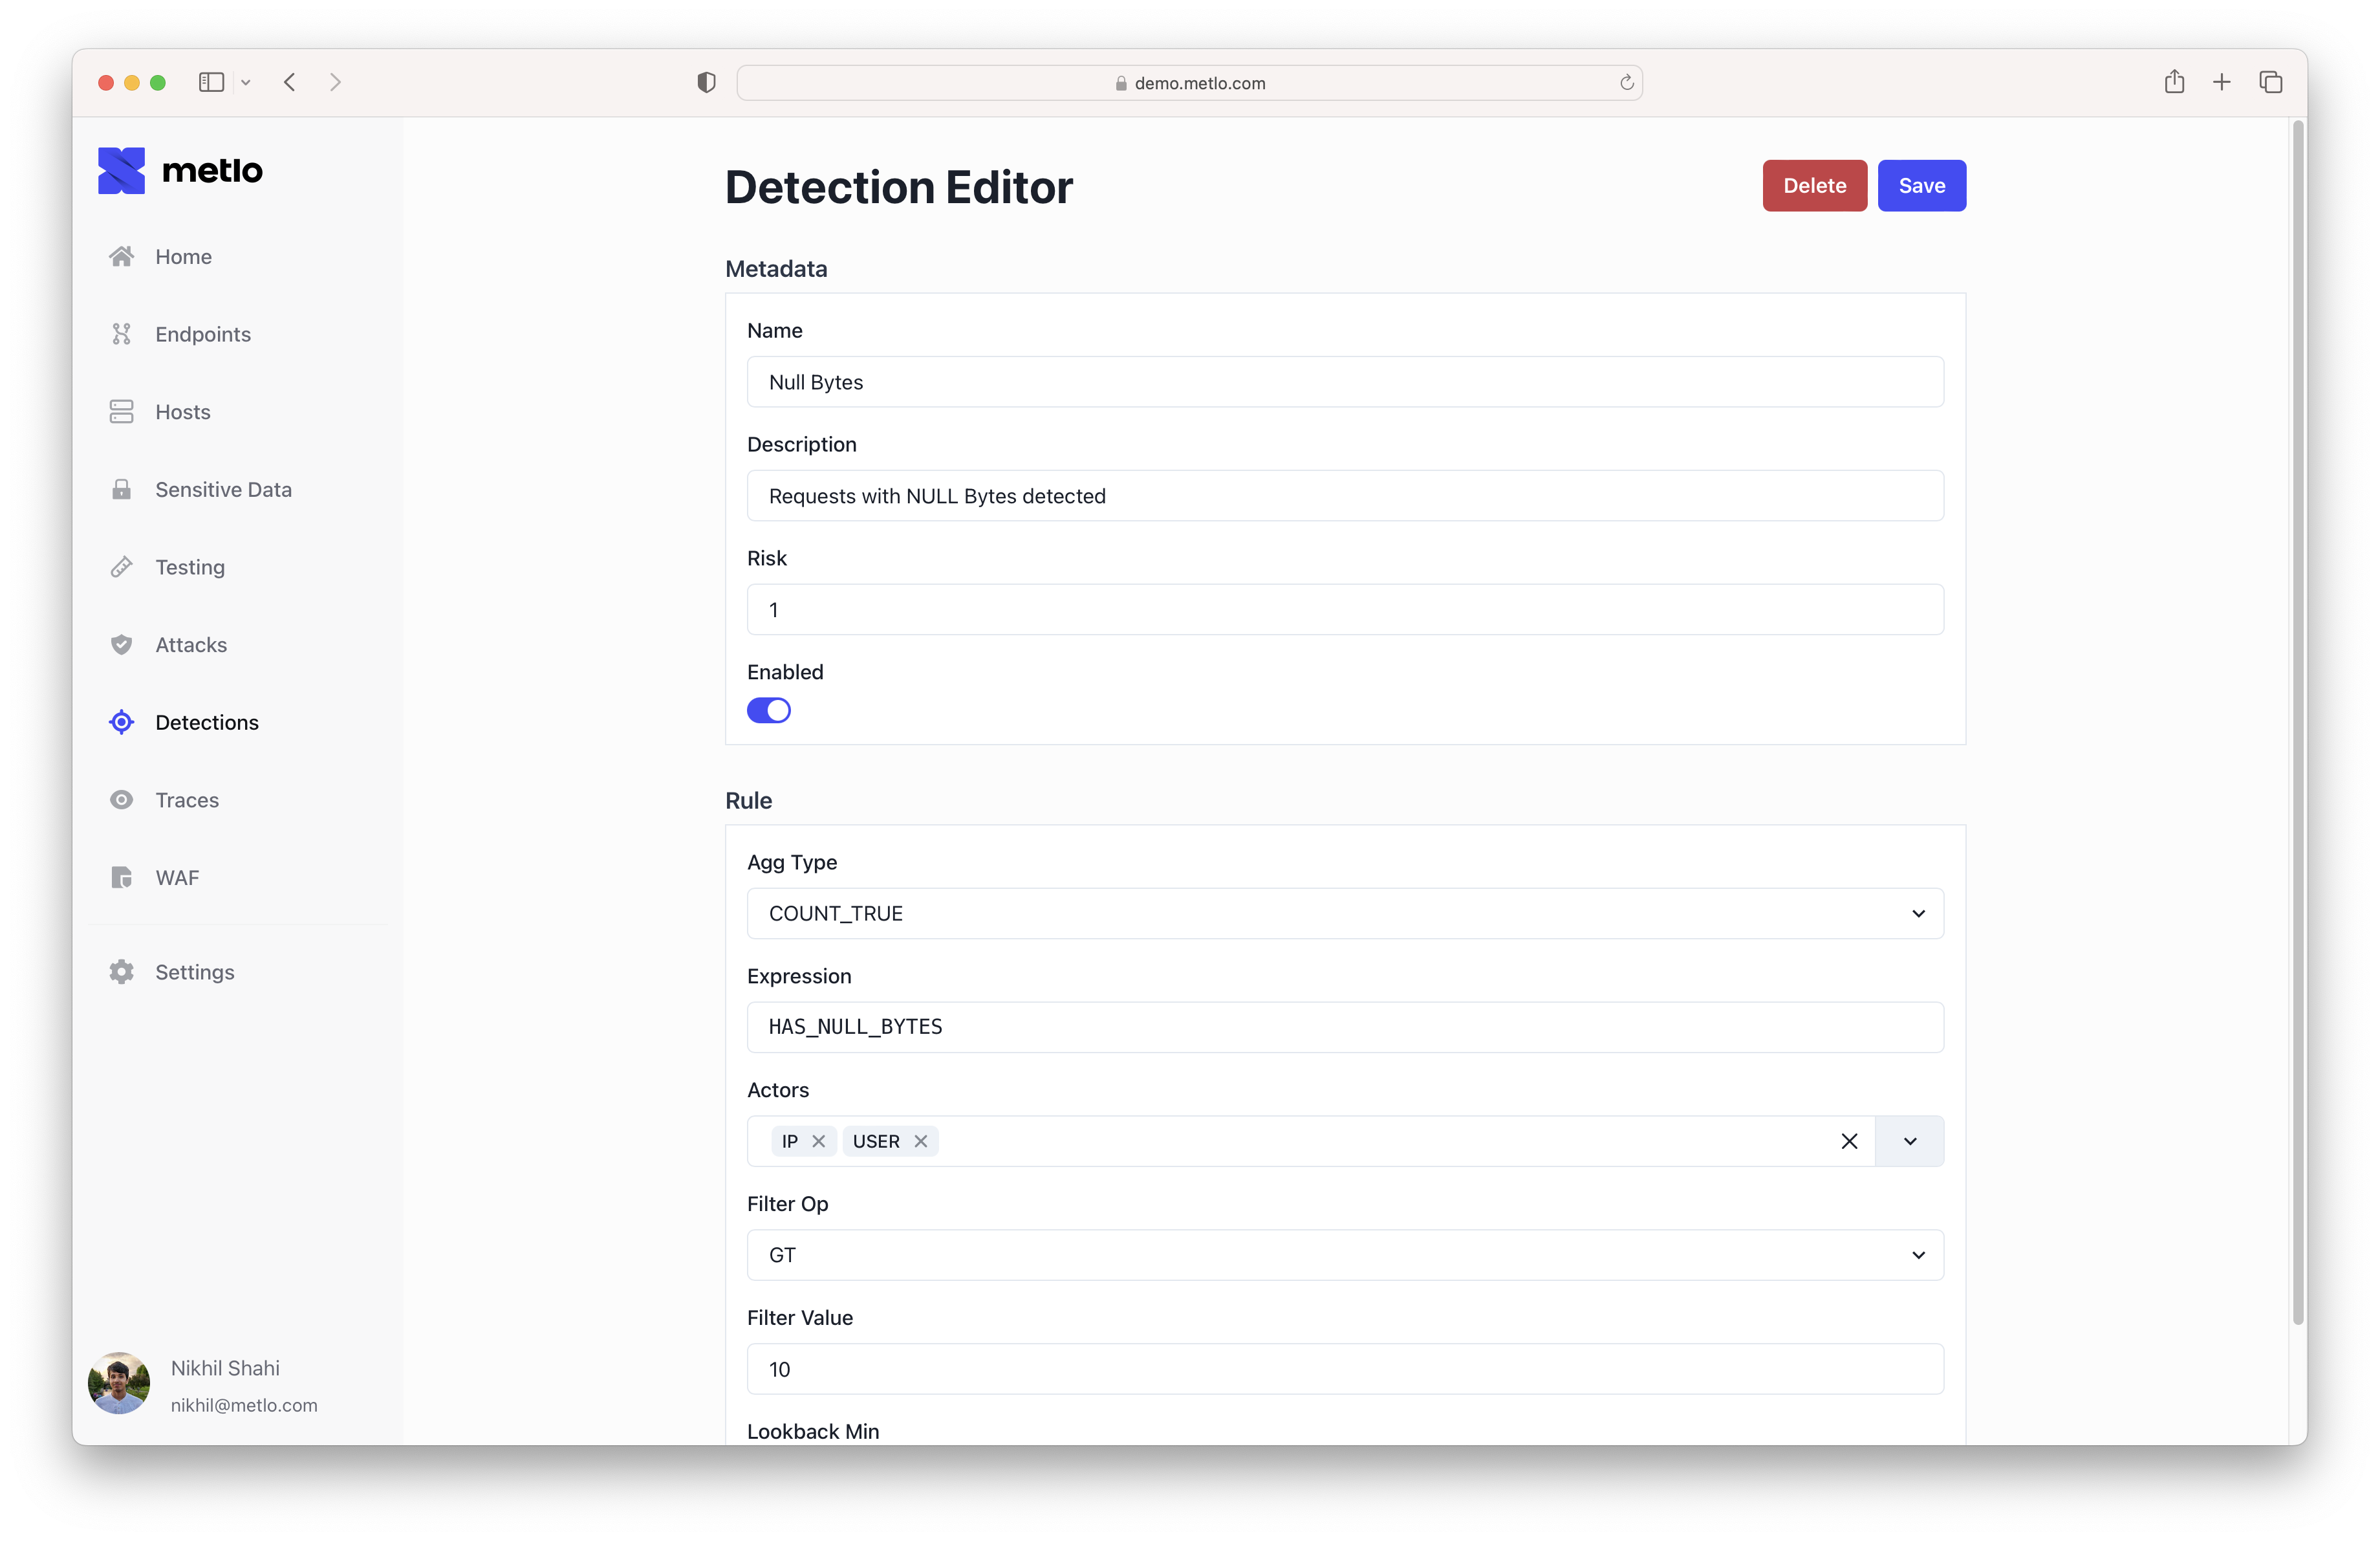
Task: Open the Traces eye icon
Action: (121, 800)
